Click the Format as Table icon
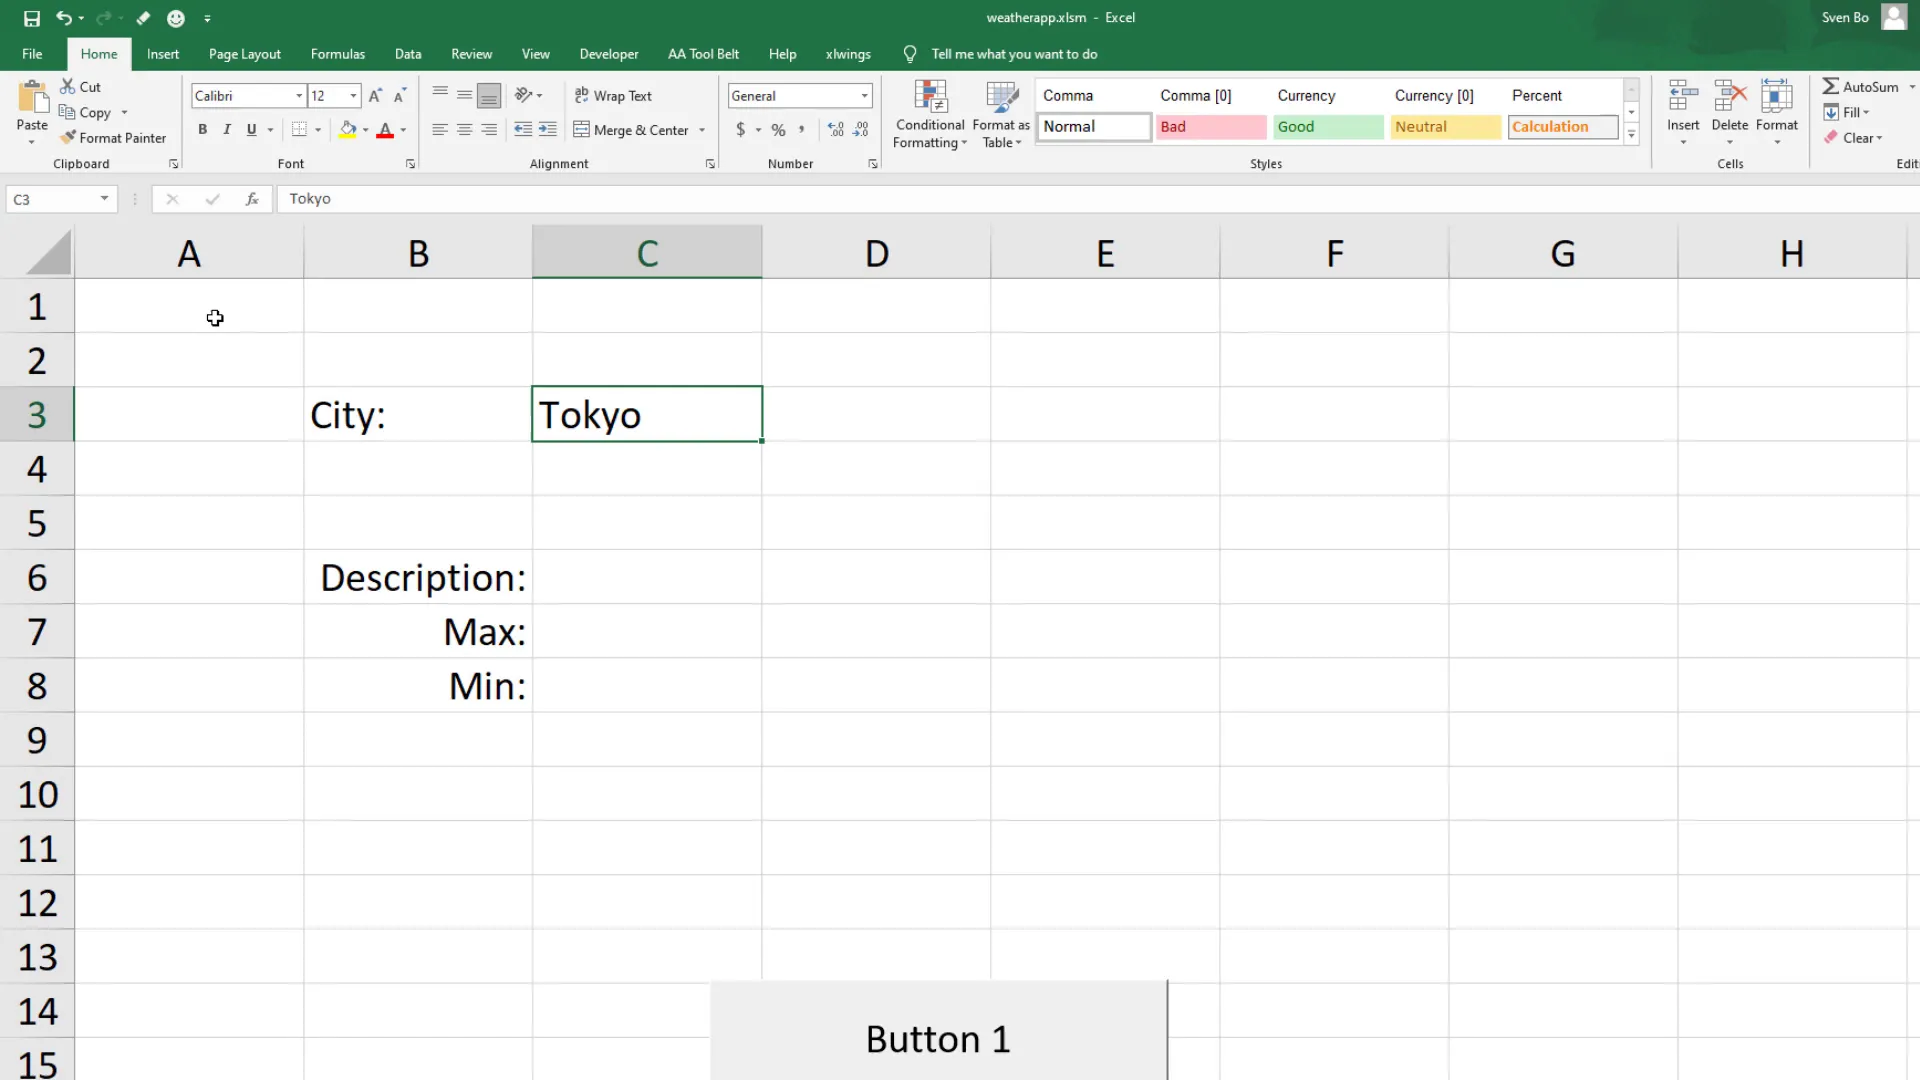The height and width of the screenshot is (1080, 1920). point(1001,113)
